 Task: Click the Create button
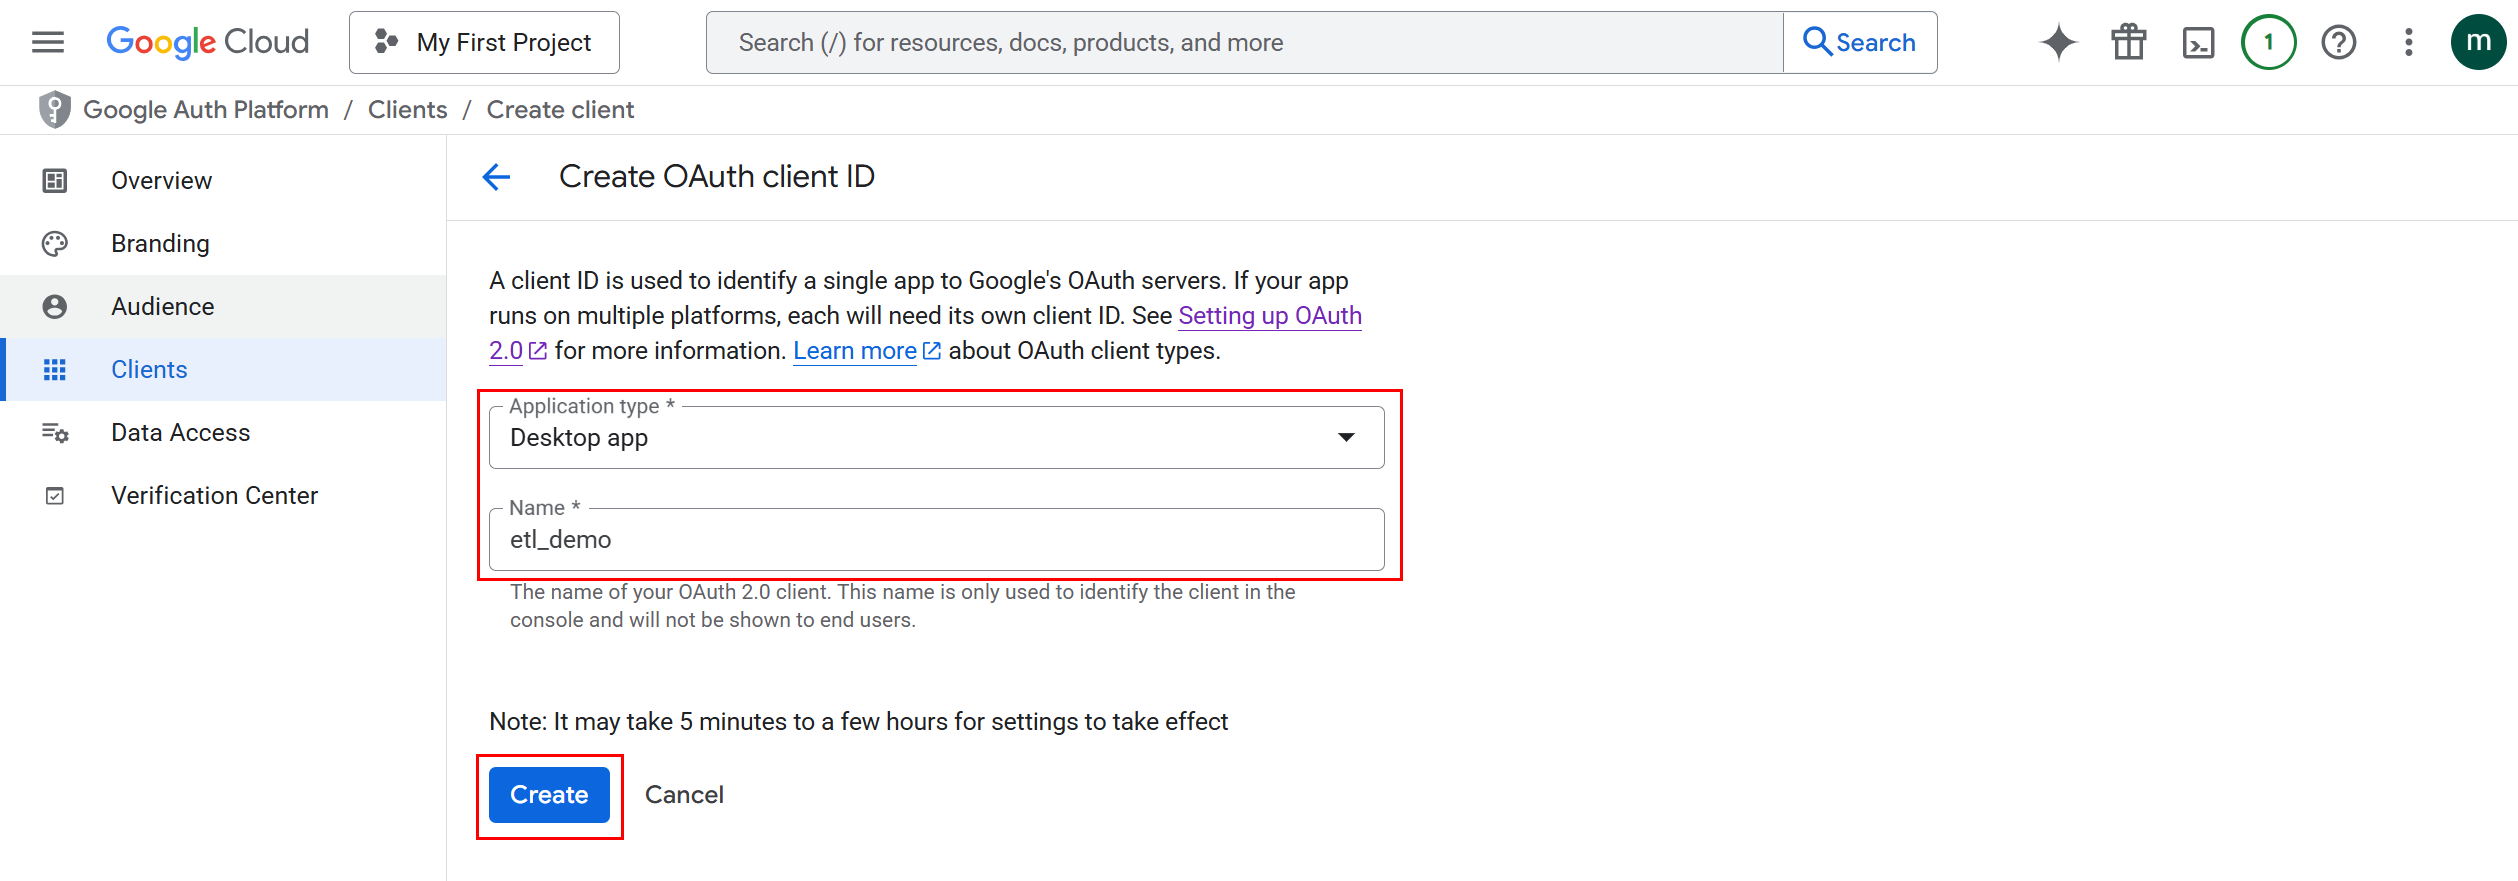(549, 795)
